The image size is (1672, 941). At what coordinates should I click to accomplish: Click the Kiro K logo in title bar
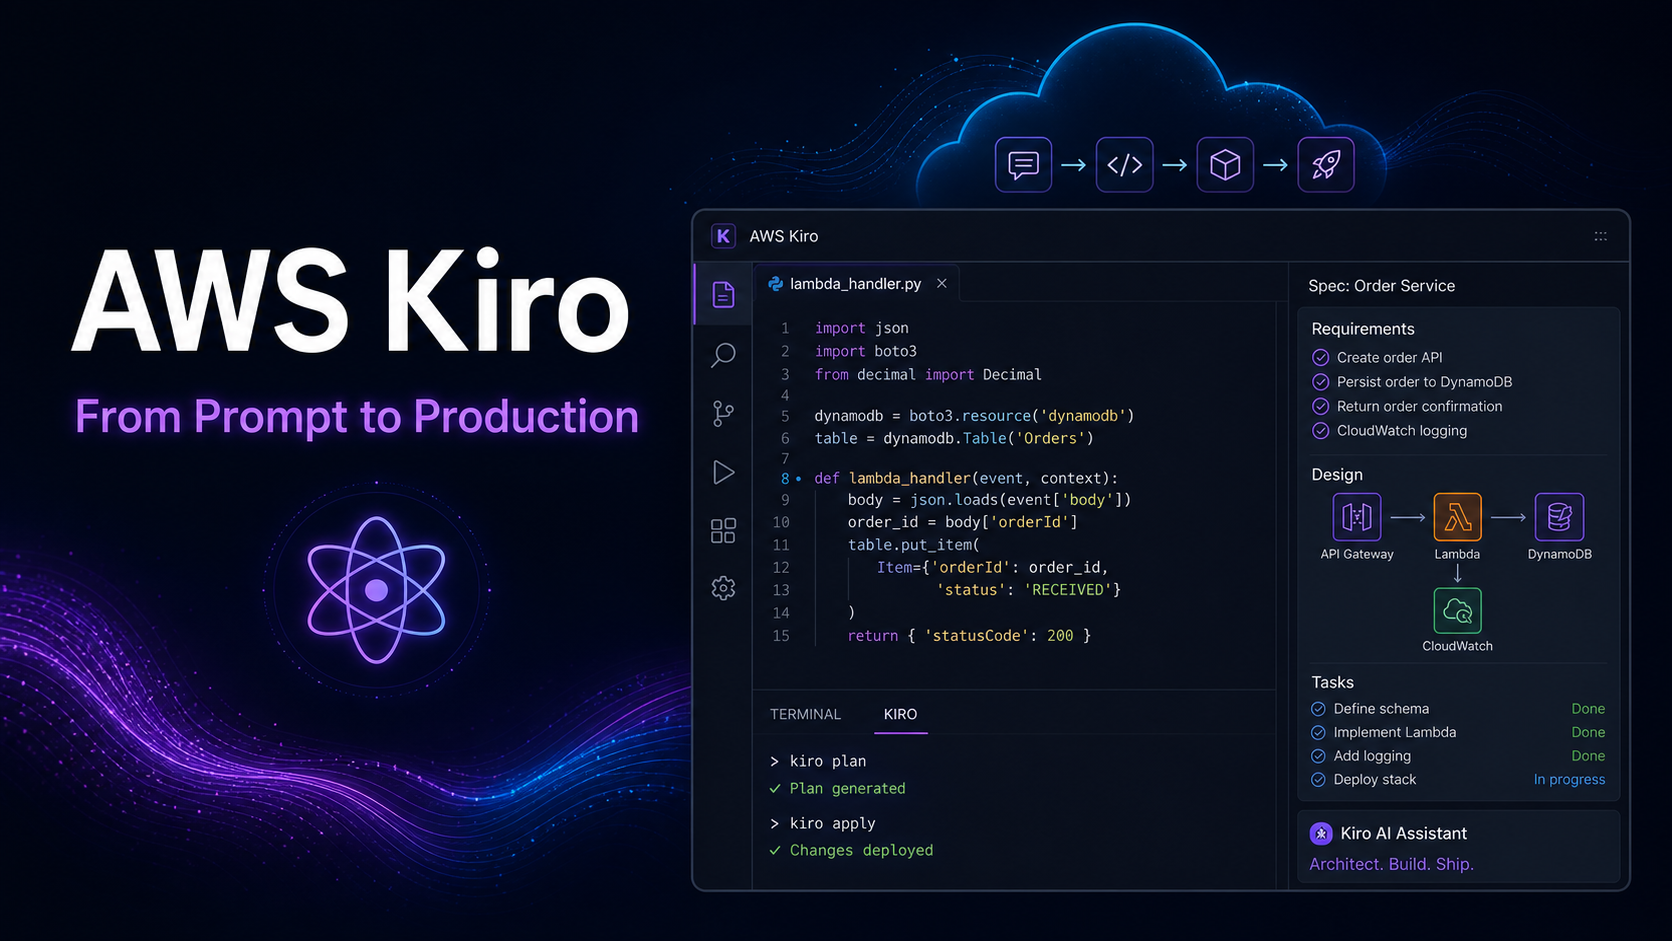[x=723, y=236]
